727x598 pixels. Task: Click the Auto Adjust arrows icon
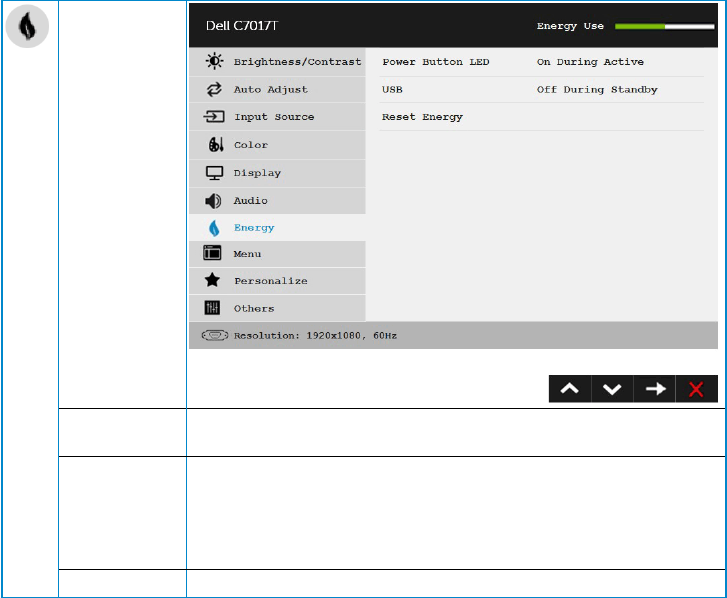(x=214, y=89)
